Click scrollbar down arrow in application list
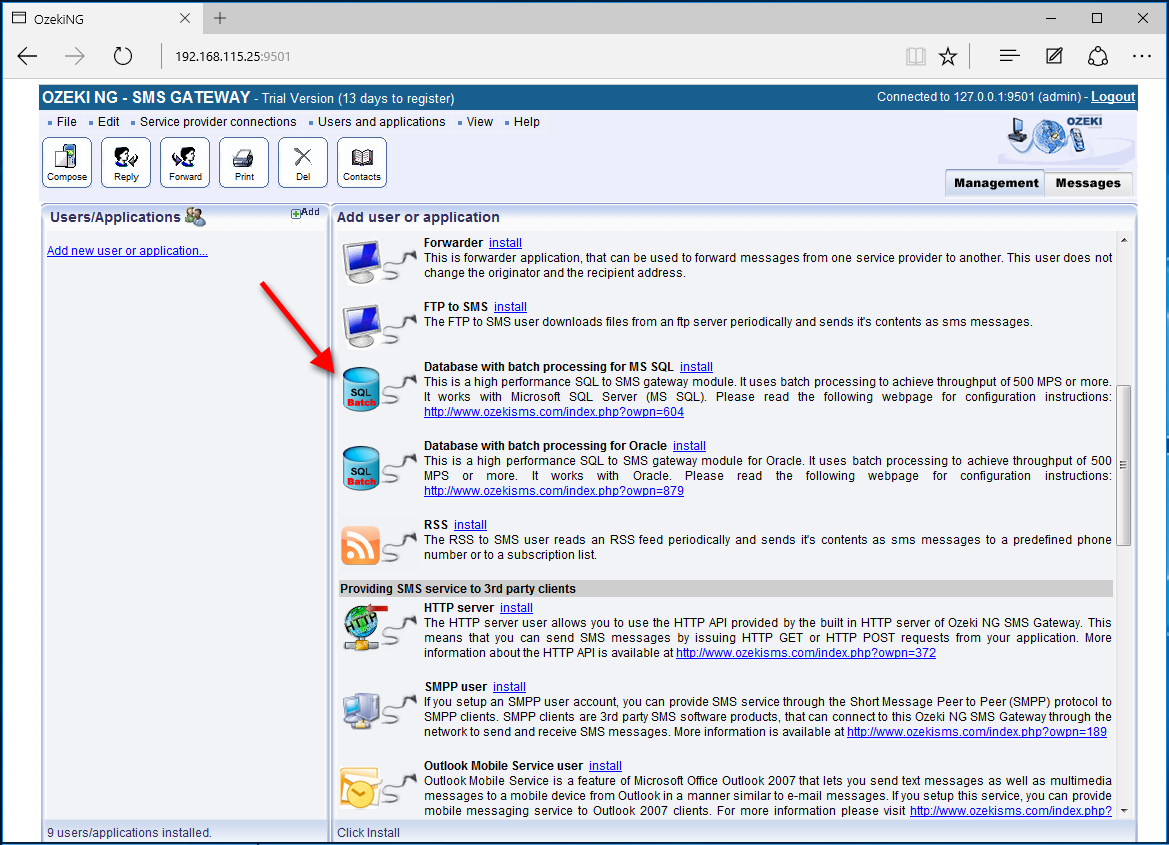 coord(1124,810)
